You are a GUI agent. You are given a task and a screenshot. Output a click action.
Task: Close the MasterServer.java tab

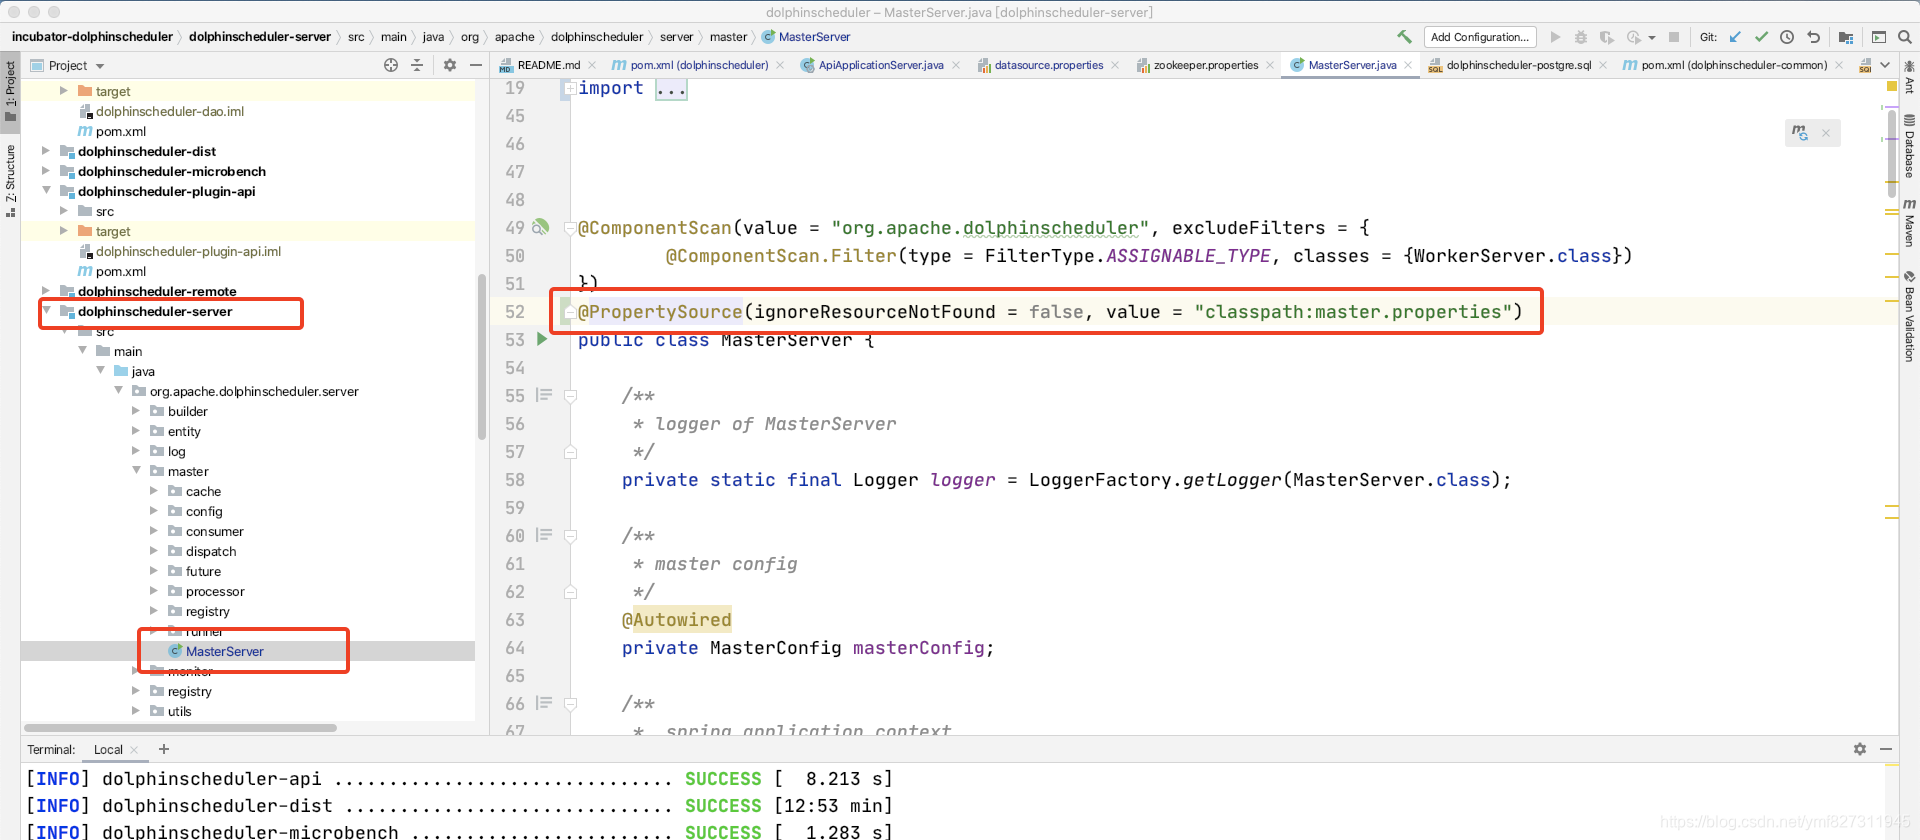1408,65
